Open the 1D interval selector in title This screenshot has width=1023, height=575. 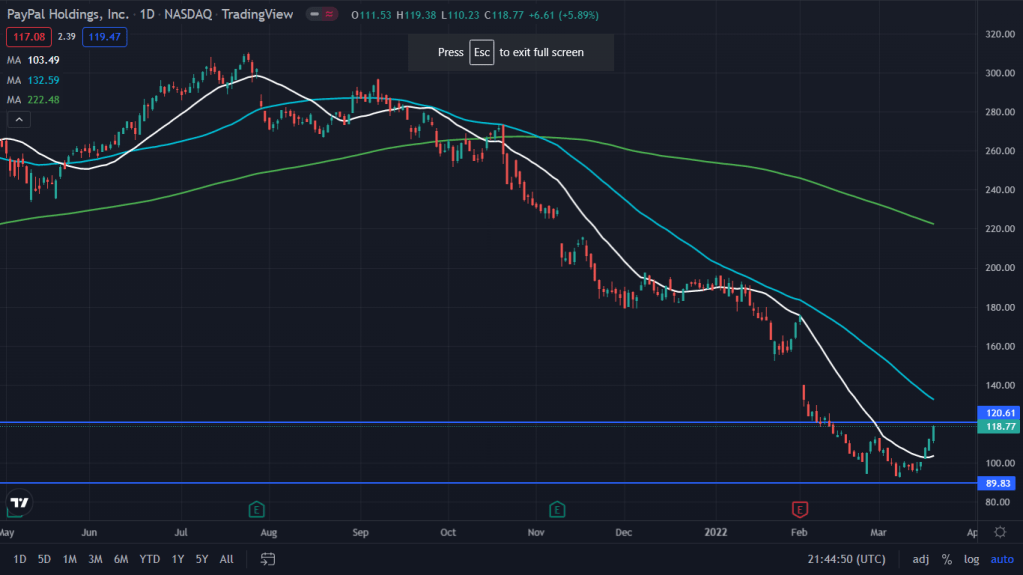pyautogui.click(x=144, y=16)
